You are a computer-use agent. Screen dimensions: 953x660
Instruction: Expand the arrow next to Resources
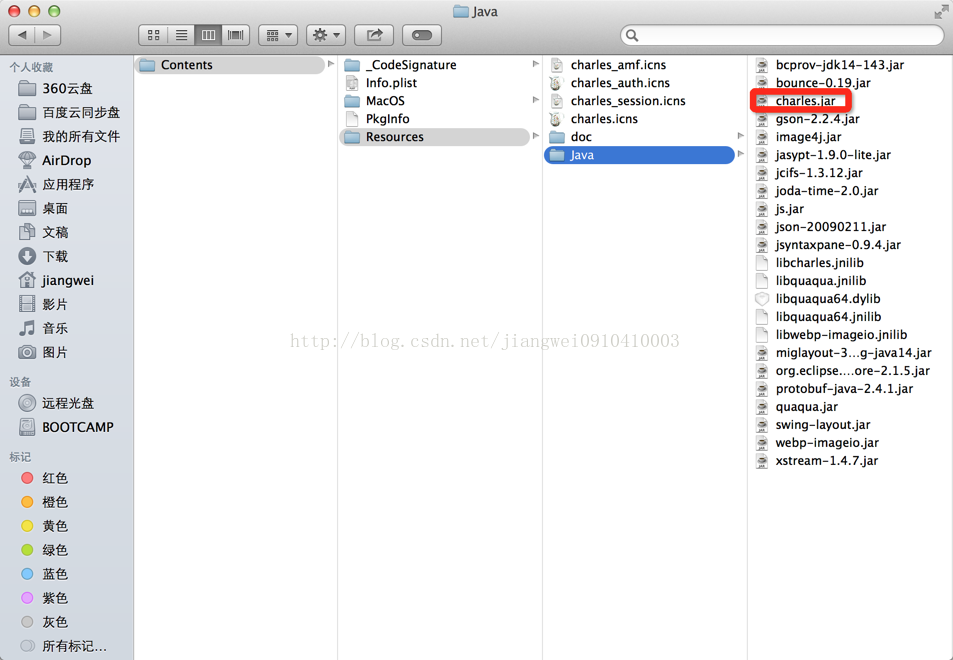pyautogui.click(x=535, y=136)
